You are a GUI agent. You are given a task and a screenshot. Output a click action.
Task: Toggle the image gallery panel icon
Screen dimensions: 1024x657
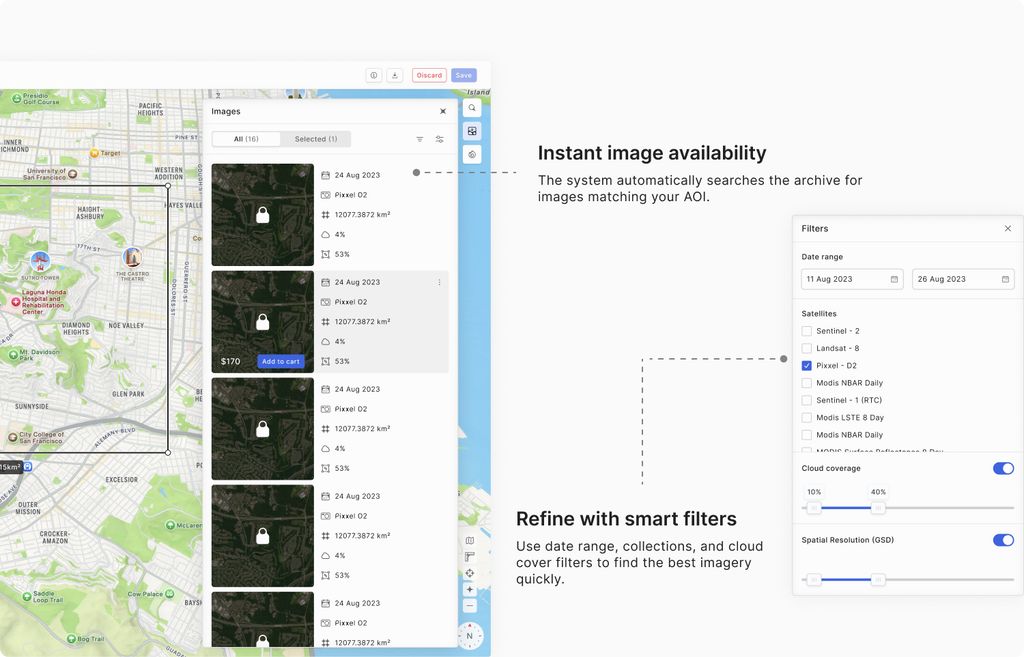coord(472,131)
